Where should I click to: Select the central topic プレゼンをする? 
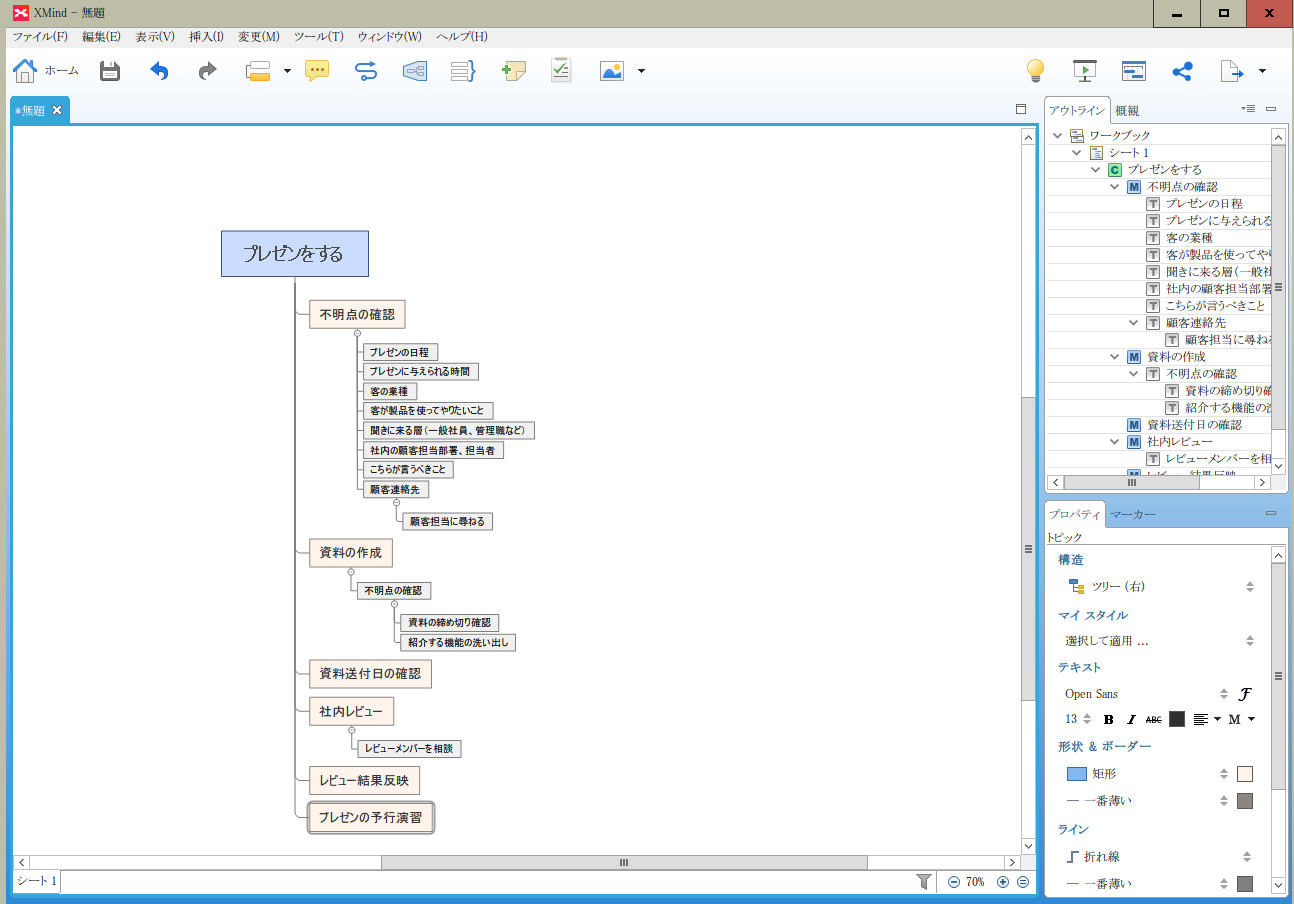point(295,254)
